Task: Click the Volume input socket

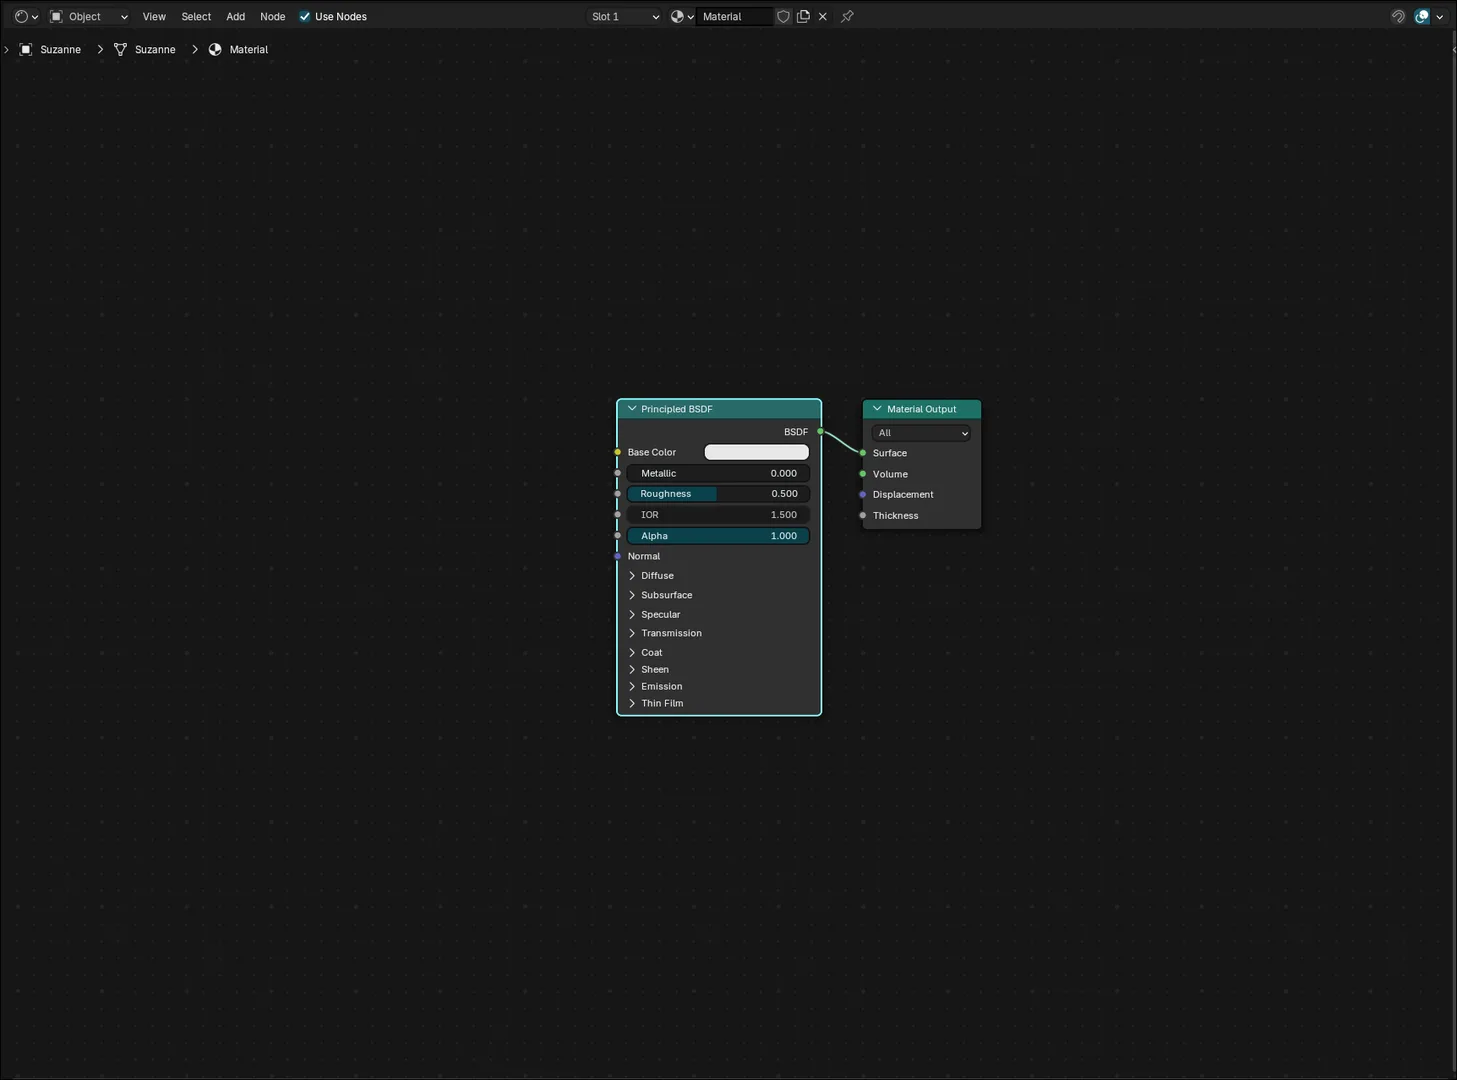Action: [x=863, y=474]
